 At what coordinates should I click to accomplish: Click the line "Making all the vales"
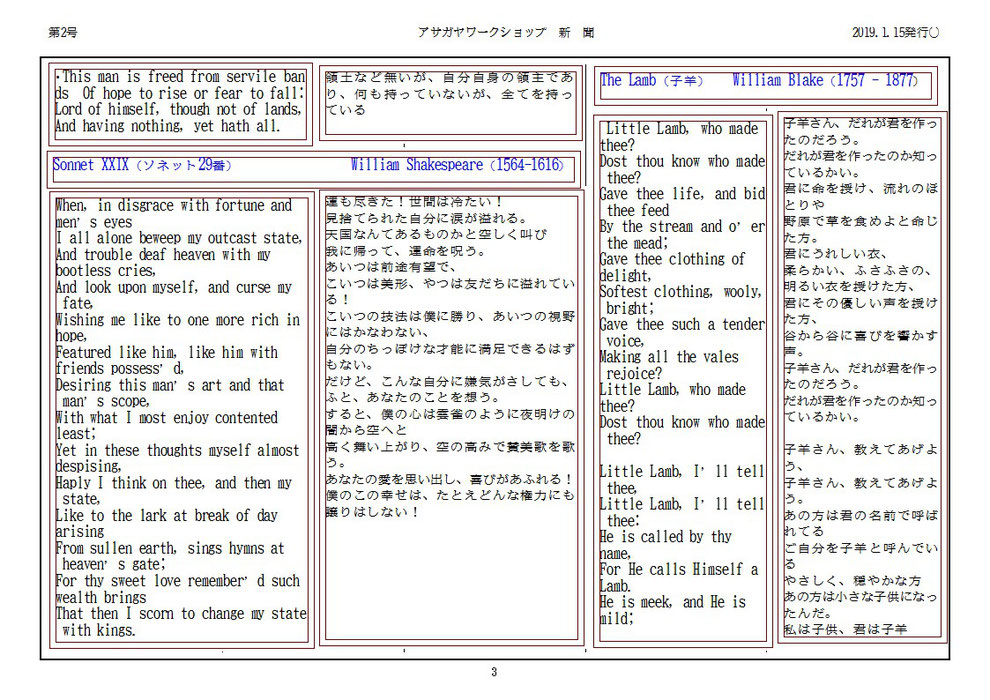669,358
